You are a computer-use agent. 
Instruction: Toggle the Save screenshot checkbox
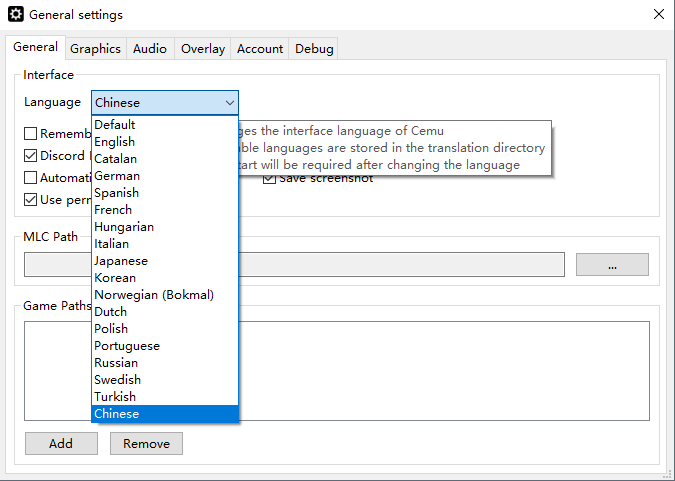pyautogui.click(x=269, y=179)
